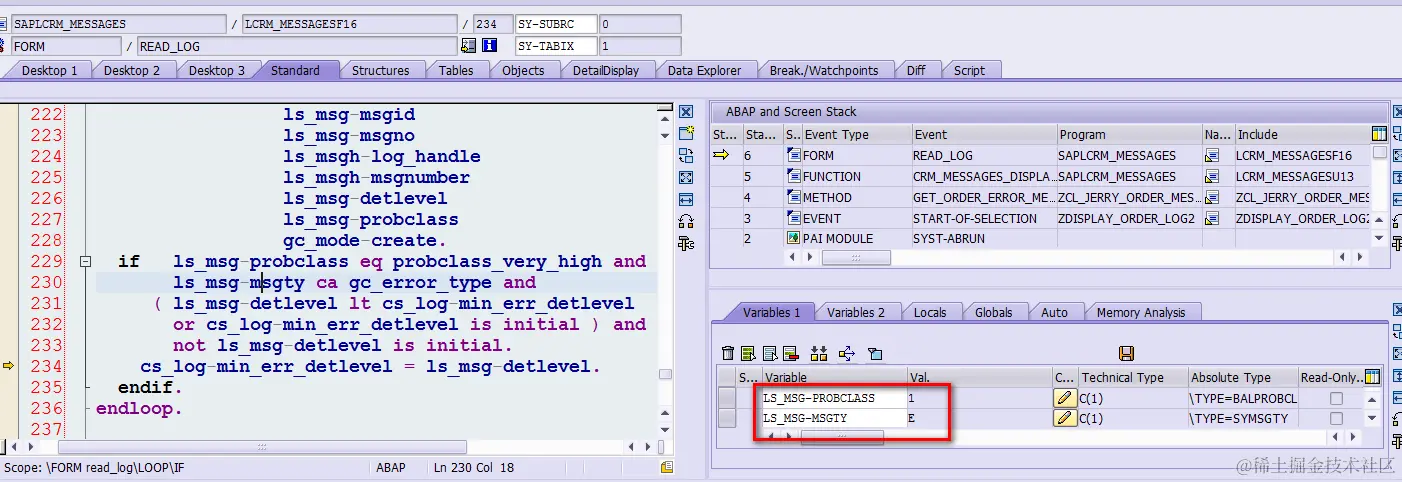Click the delete trash icon in Variables toolbar

[728, 353]
